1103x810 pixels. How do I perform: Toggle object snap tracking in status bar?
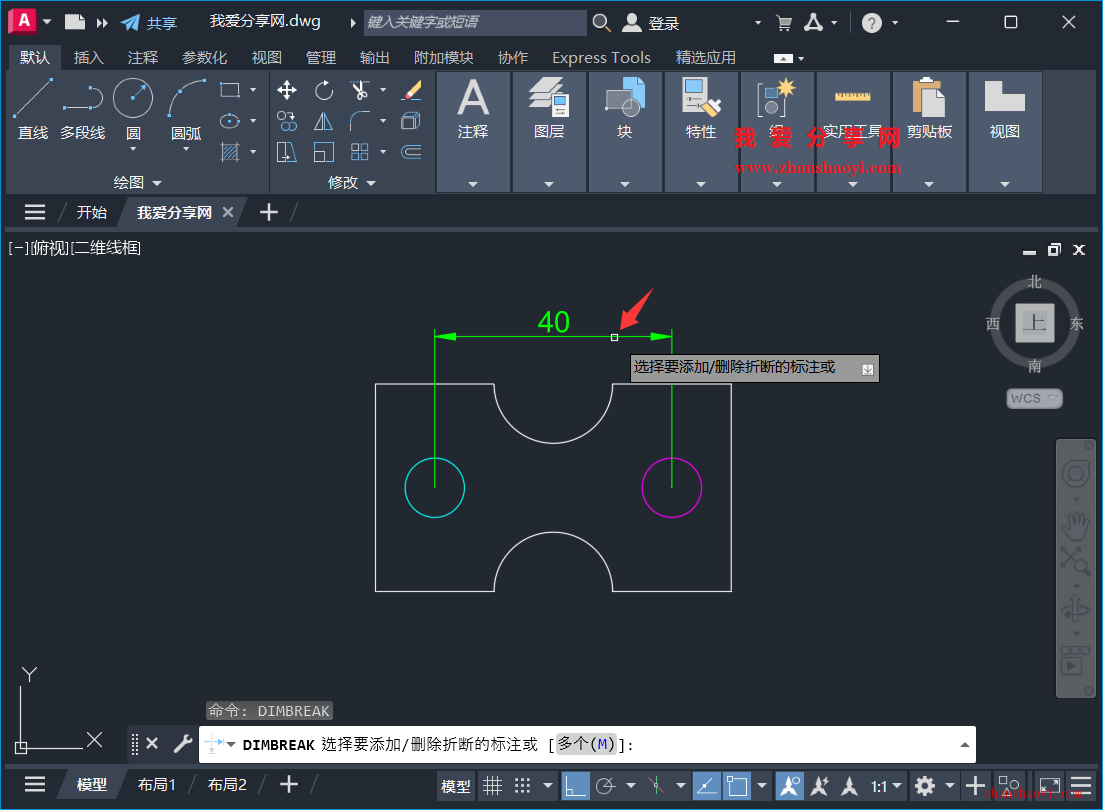pos(706,785)
